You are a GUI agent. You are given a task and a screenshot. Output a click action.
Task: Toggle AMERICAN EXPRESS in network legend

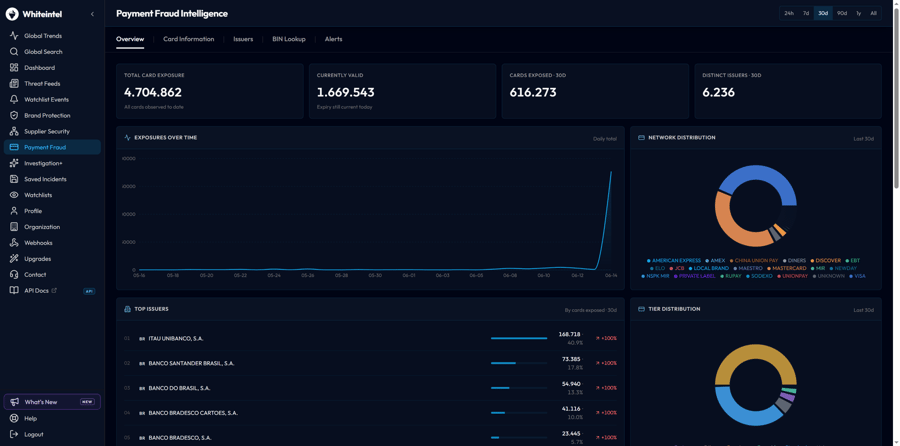(x=673, y=261)
